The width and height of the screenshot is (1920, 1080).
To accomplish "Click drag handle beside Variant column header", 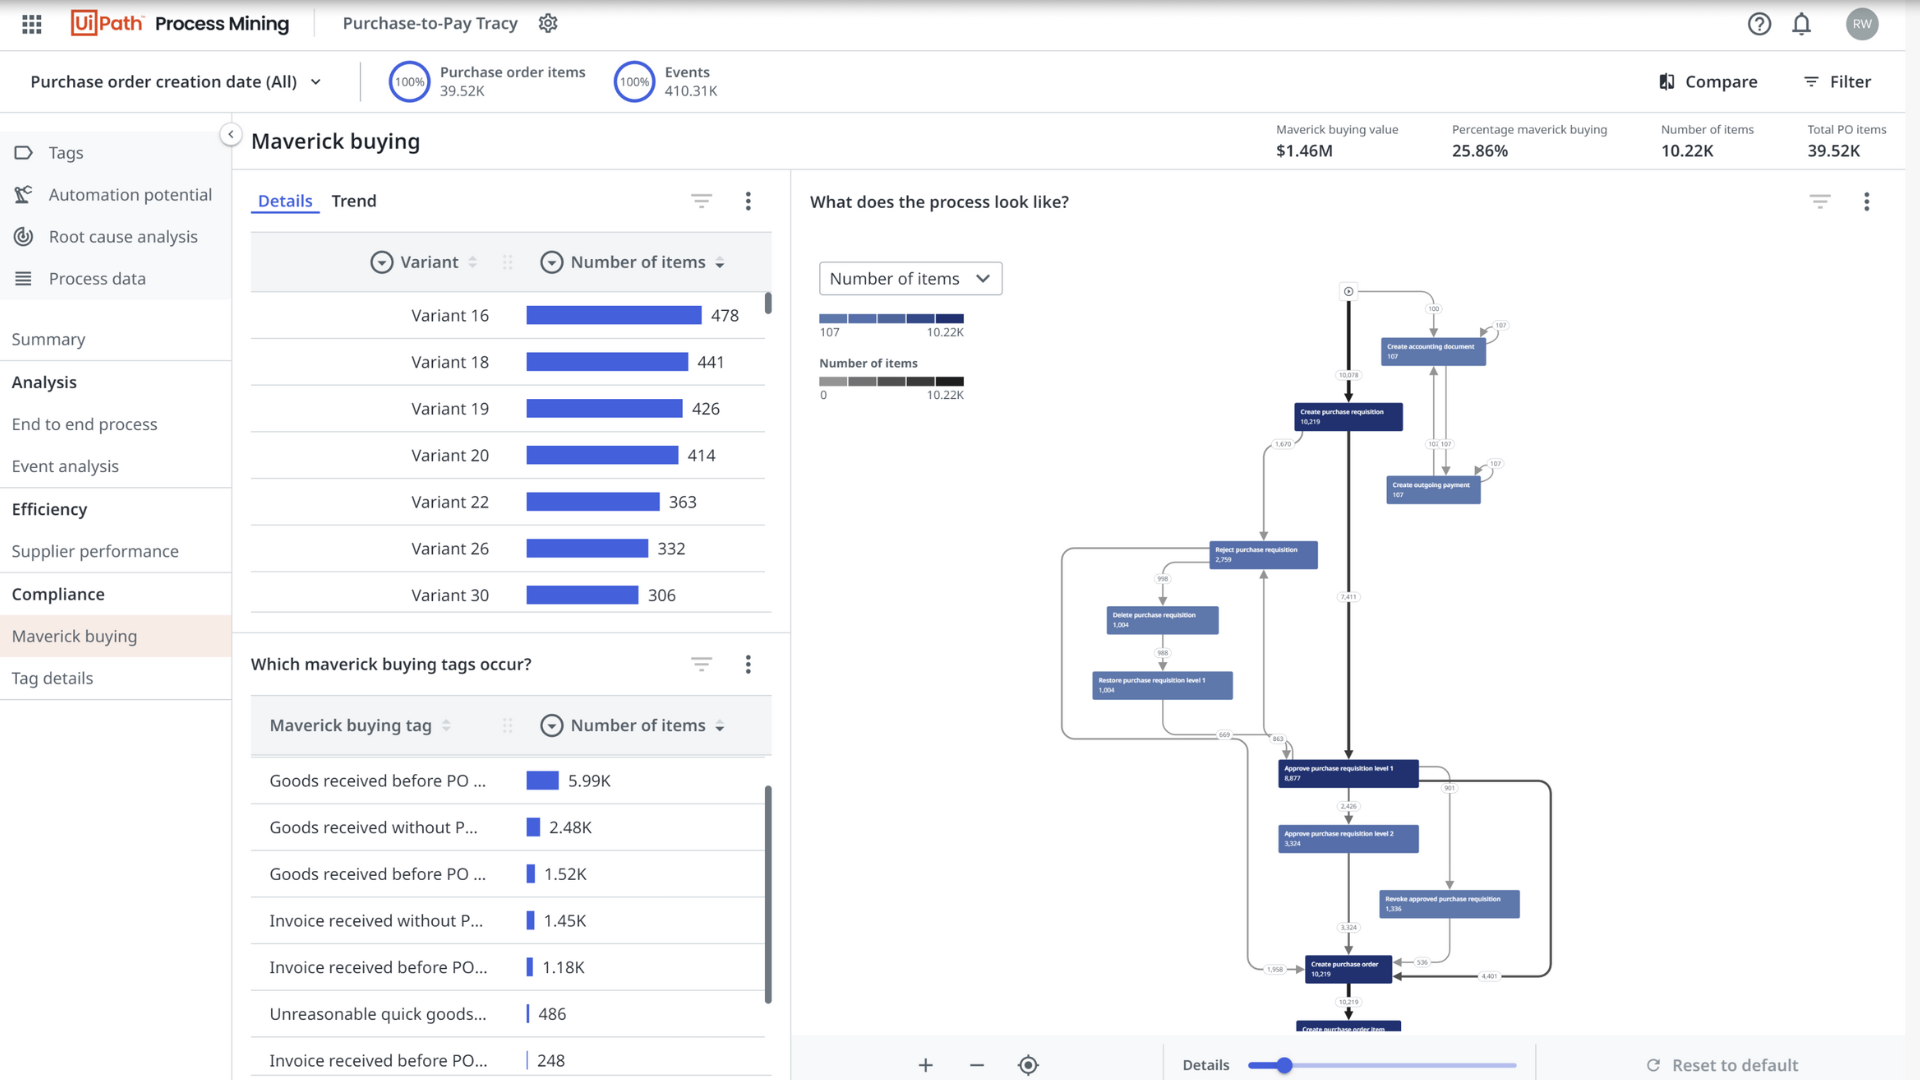I will coord(507,262).
